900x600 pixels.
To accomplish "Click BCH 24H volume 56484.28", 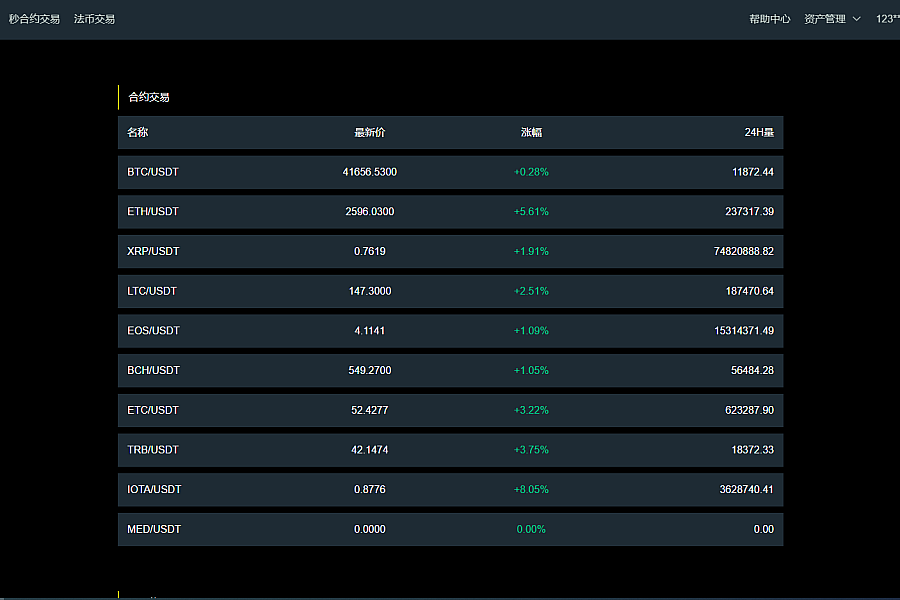I will coord(752,370).
